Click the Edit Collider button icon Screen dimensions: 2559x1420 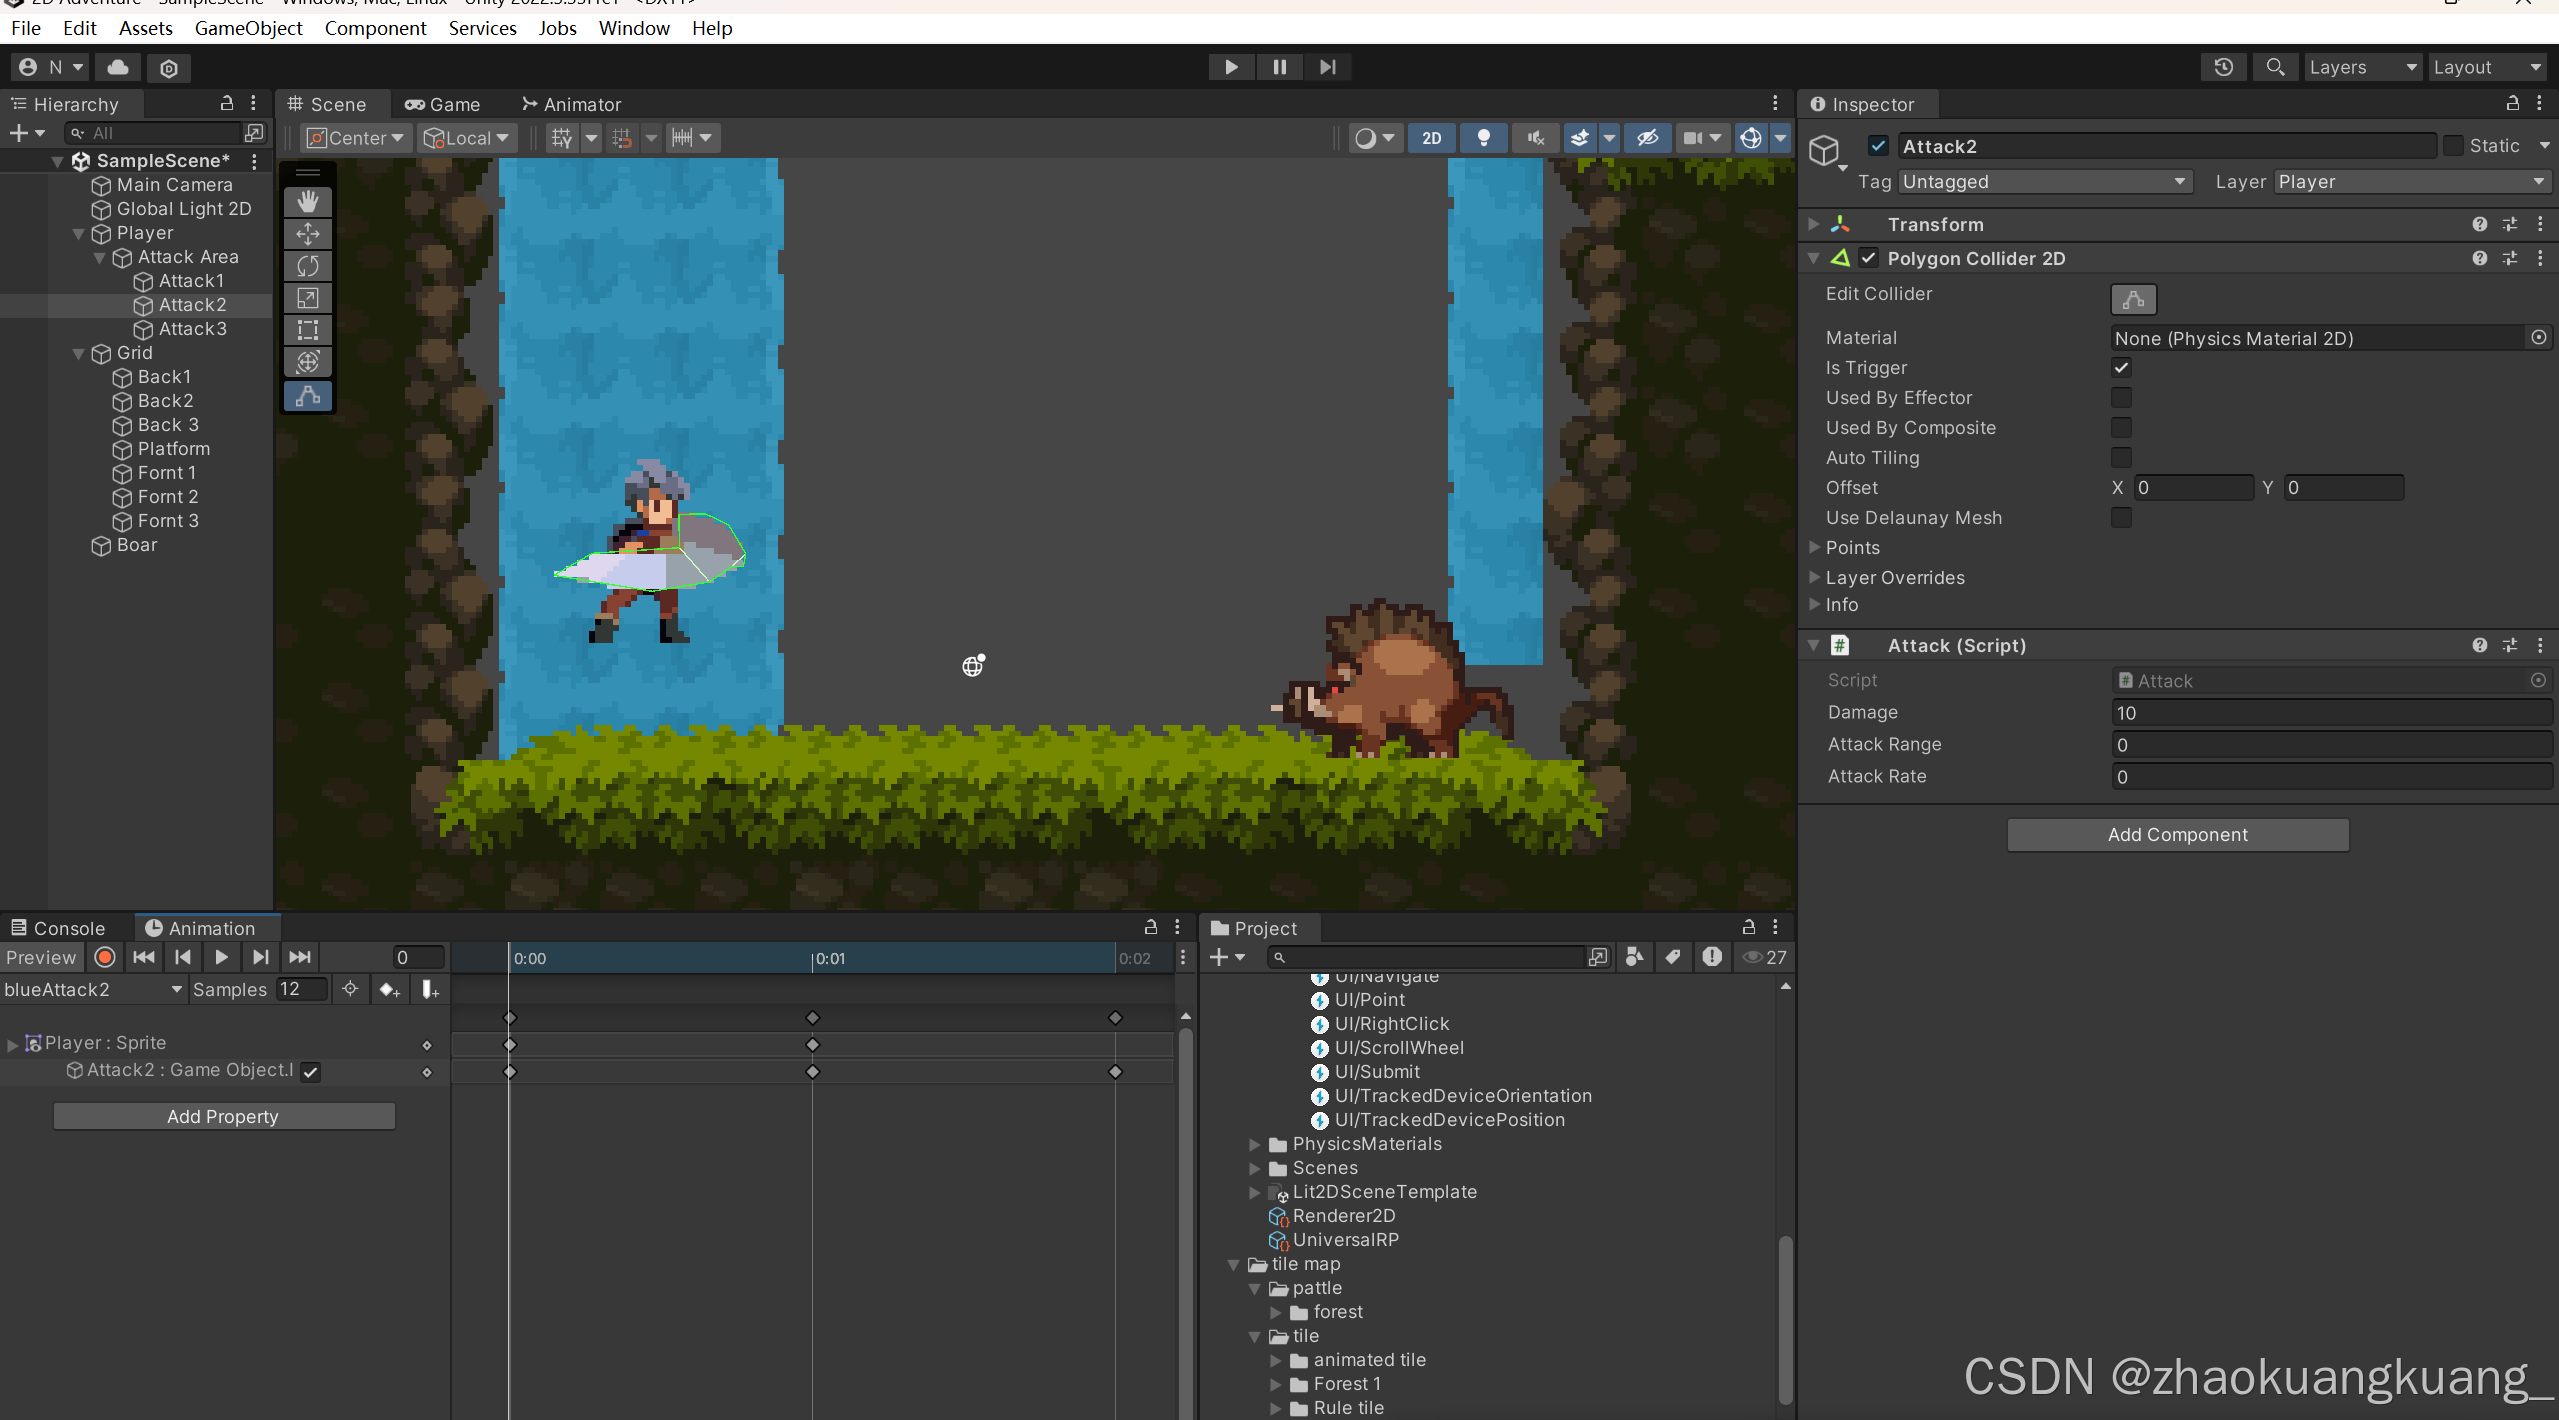click(x=2132, y=298)
